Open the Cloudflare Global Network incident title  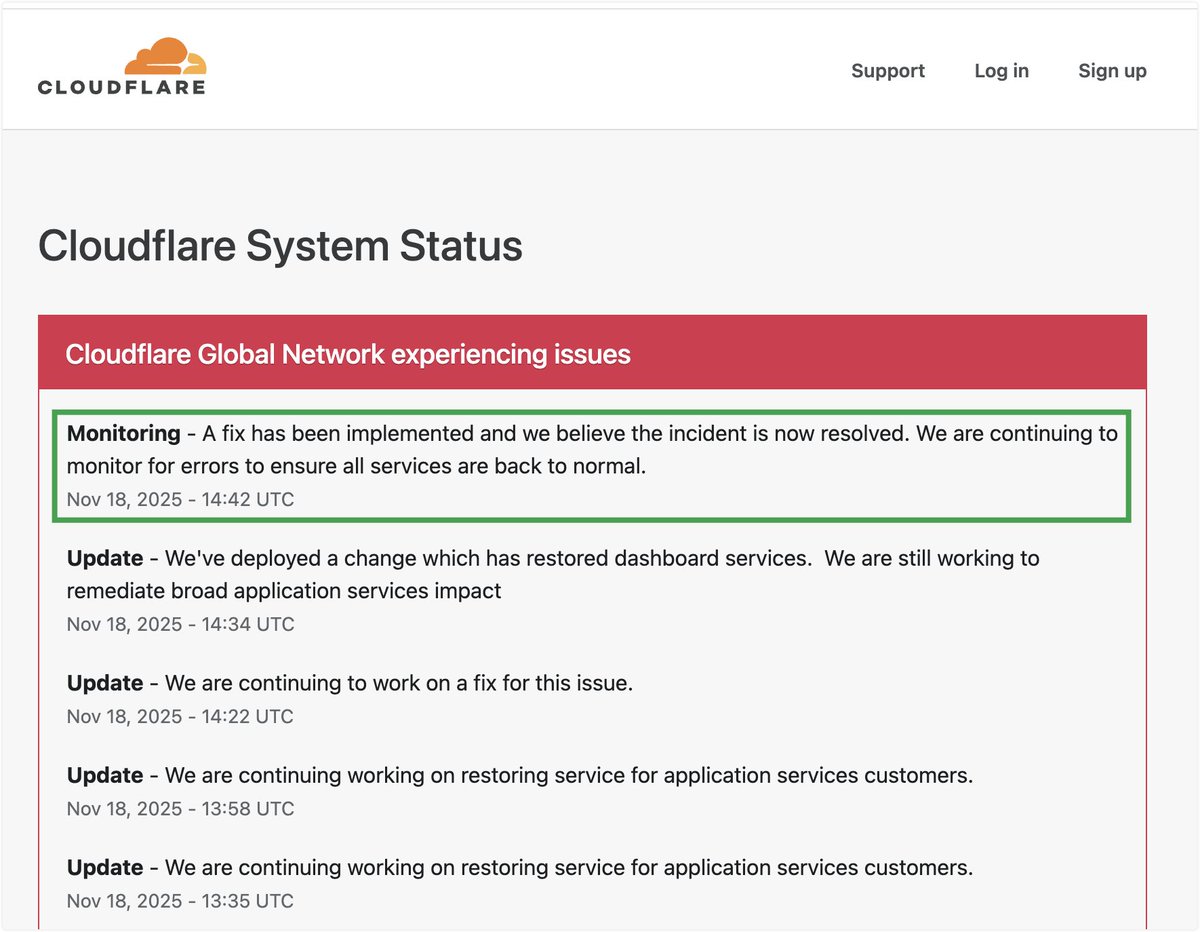click(347, 354)
